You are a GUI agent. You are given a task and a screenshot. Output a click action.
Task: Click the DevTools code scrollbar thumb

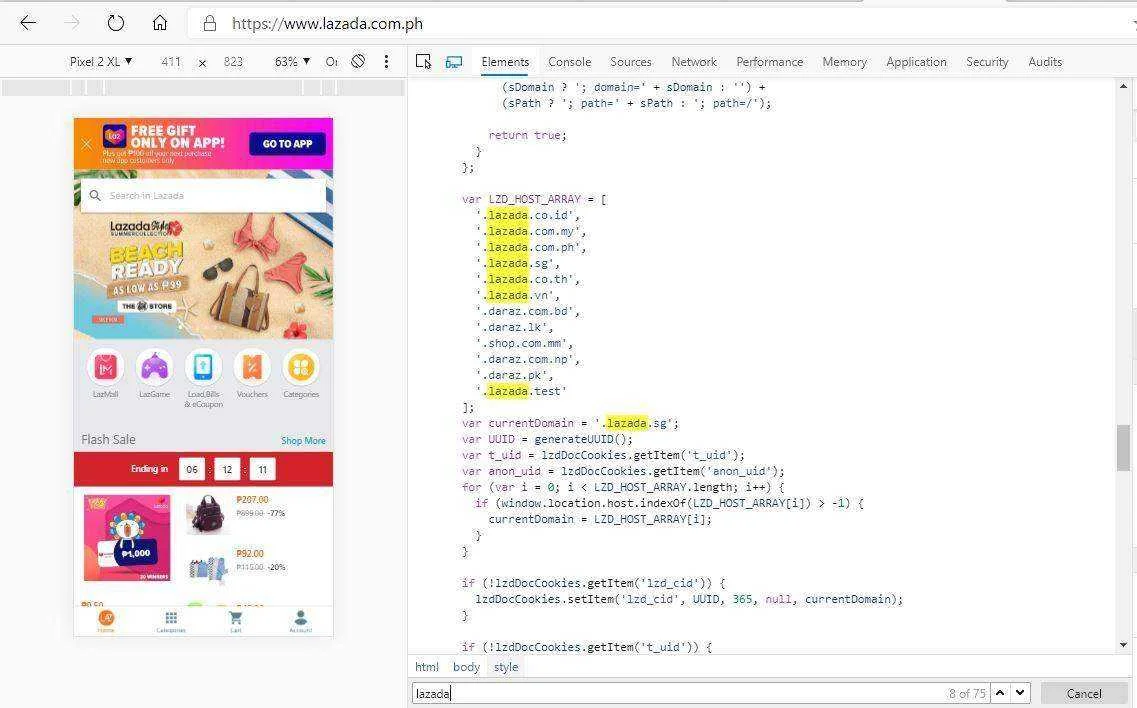[x=1123, y=448]
